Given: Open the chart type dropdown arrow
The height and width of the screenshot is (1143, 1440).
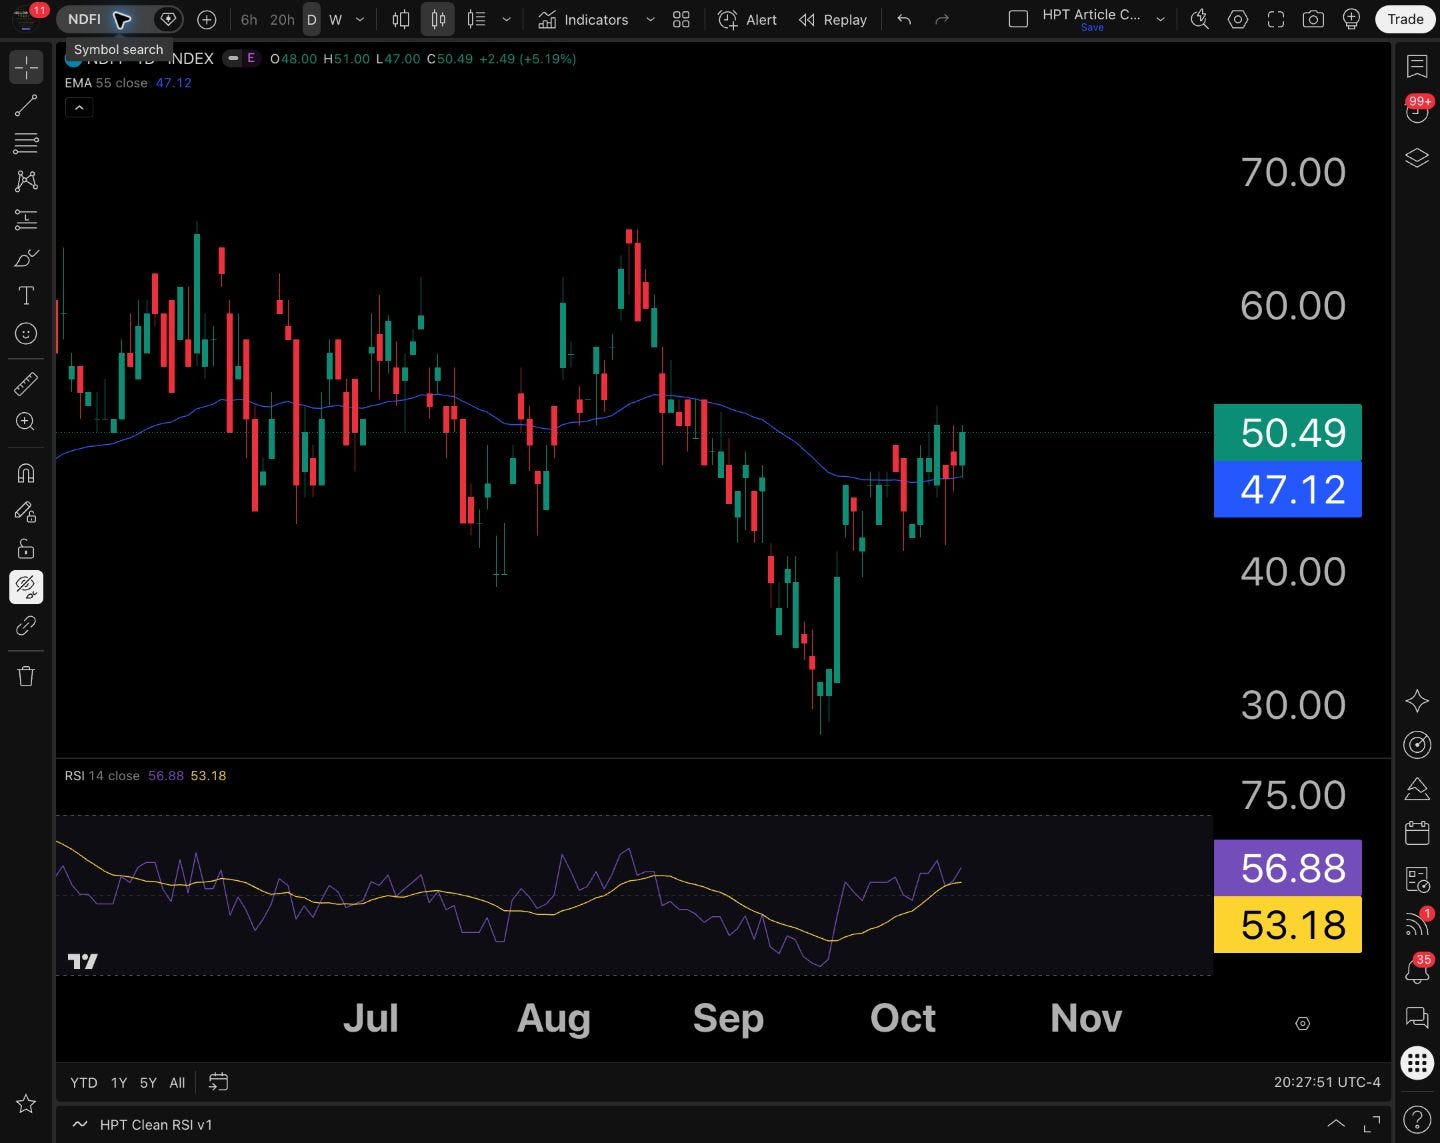Looking at the screenshot, I should click(506, 19).
